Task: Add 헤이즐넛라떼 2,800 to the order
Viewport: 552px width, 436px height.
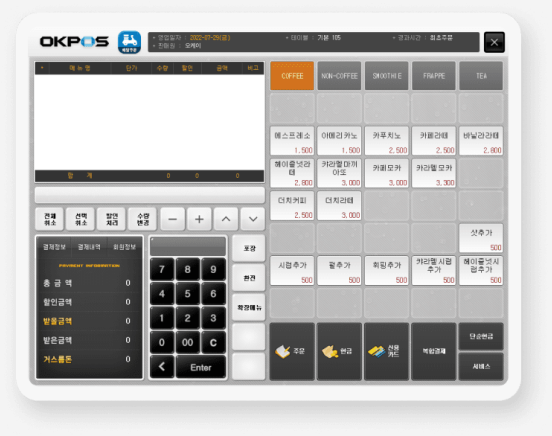Action: 292,173
